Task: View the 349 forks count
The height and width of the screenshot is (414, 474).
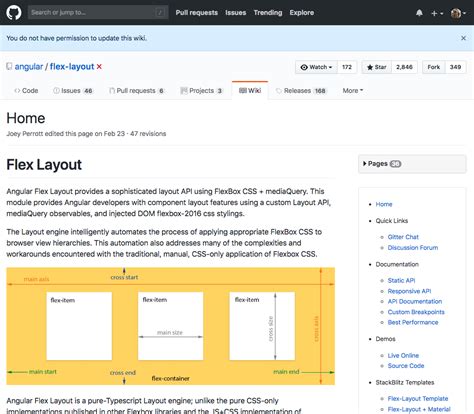Action: (x=455, y=67)
